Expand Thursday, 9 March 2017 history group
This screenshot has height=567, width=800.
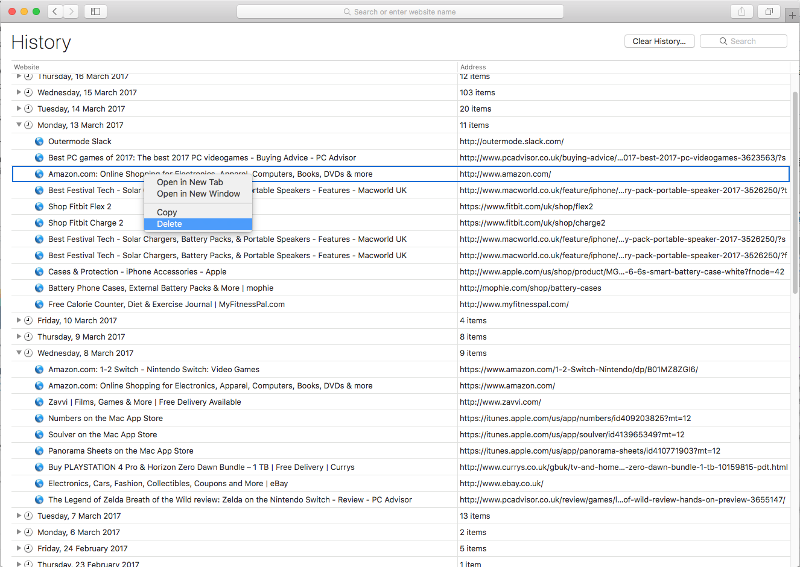(x=19, y=337)
